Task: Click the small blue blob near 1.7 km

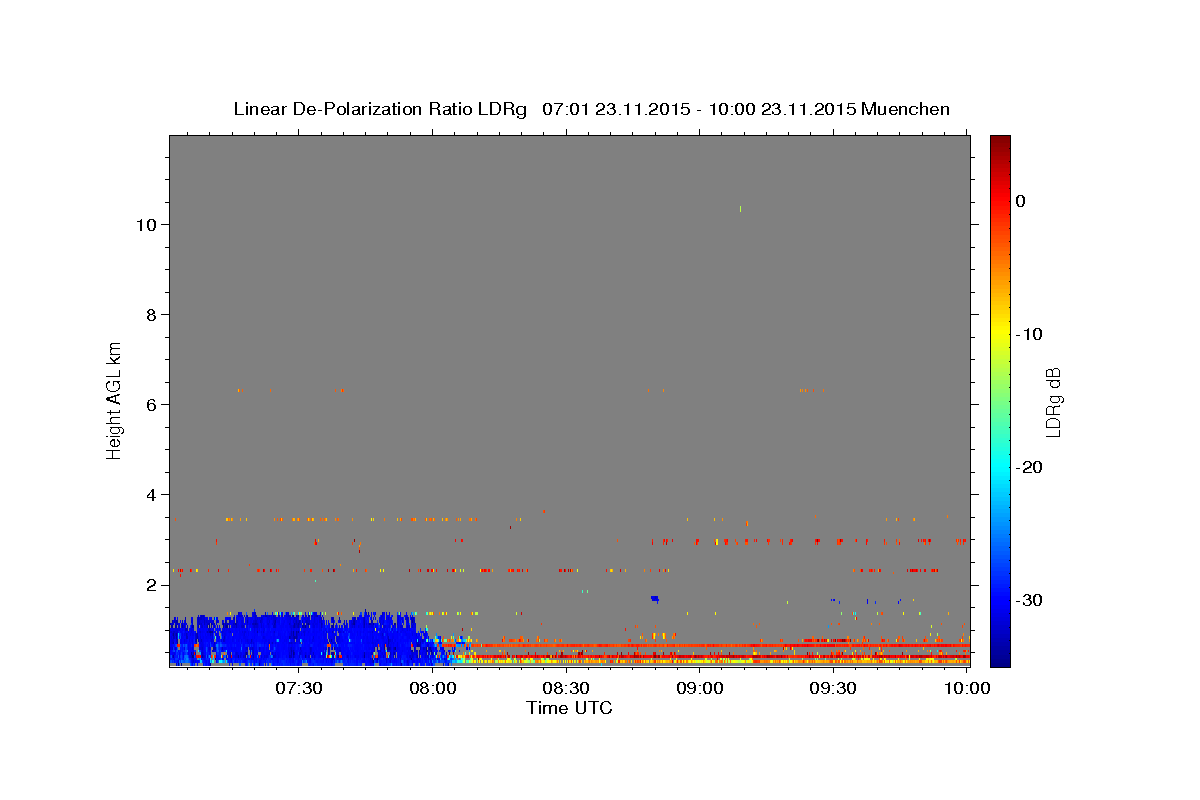Action: point(655,598)
